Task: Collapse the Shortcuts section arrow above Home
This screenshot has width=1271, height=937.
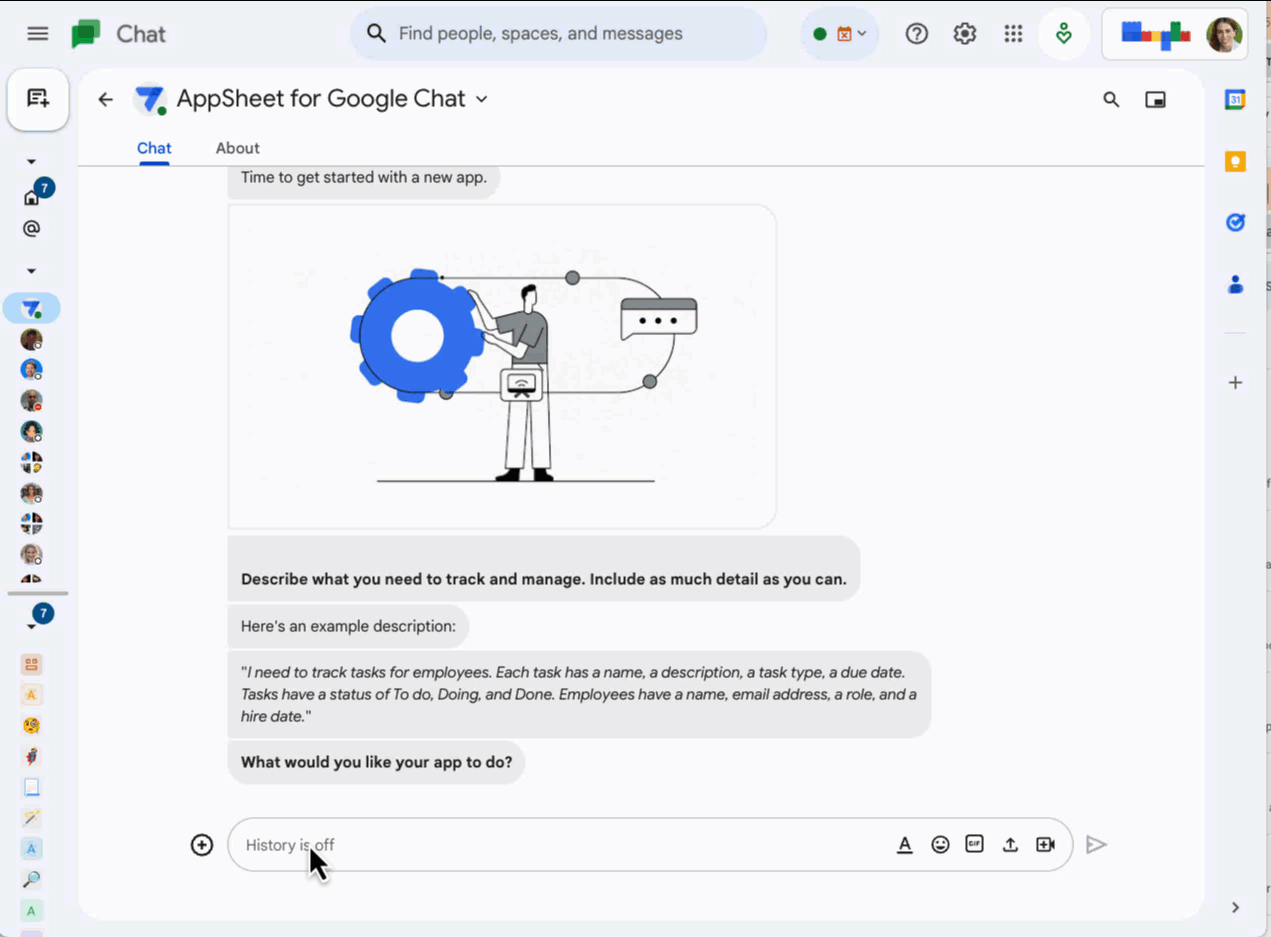Action: tap(31, 161)
